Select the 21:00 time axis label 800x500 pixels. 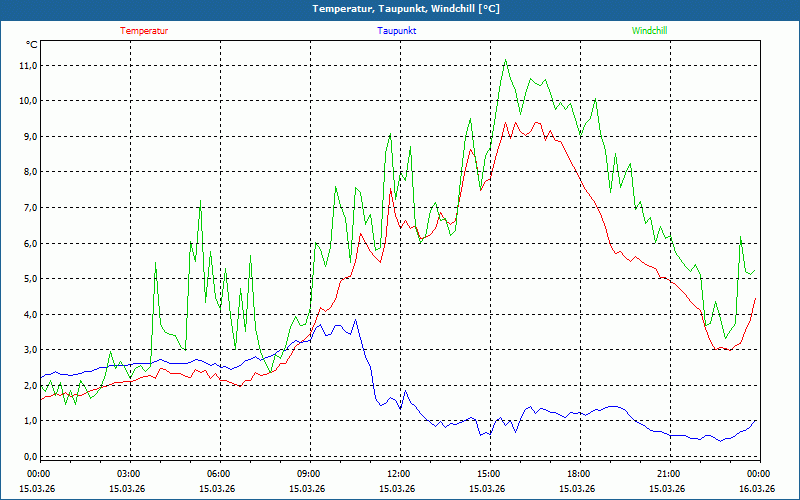[668, 474]
